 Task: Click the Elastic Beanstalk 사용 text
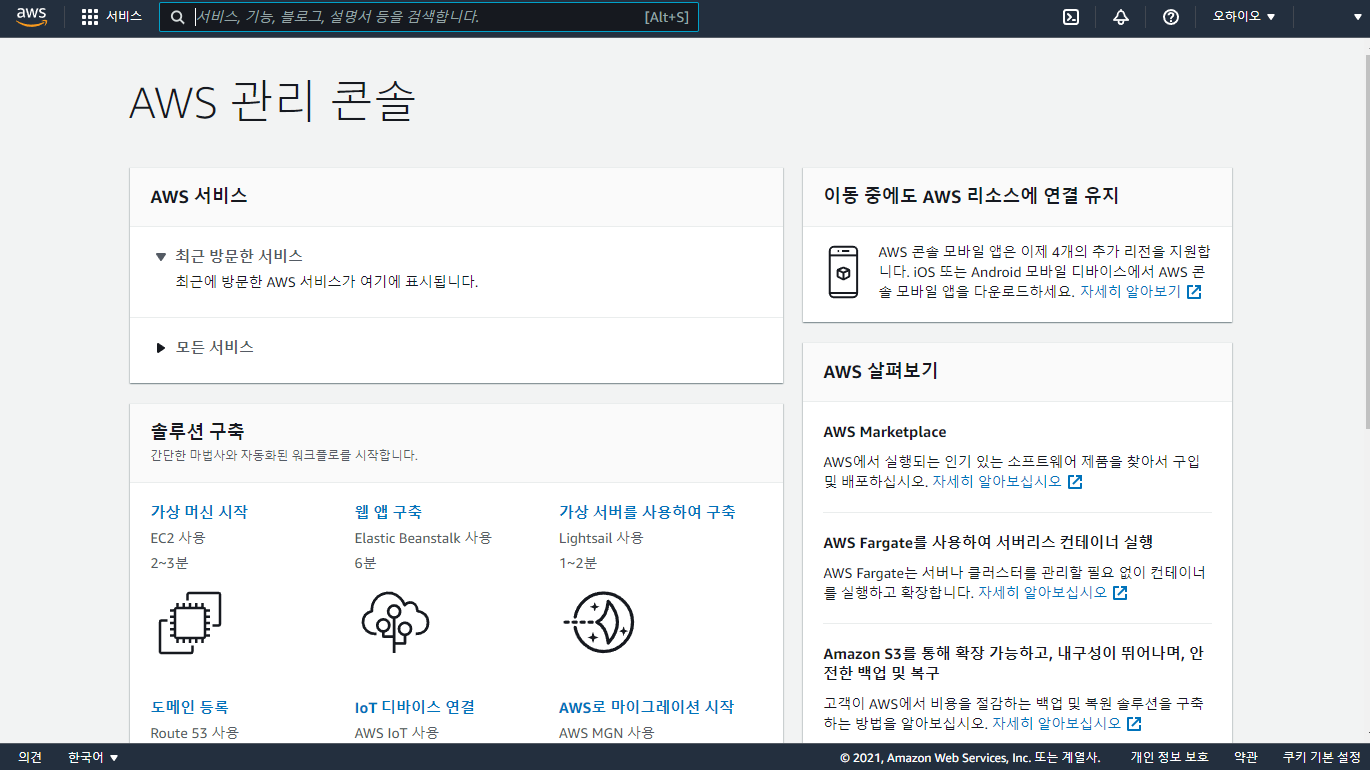(423, 538)
